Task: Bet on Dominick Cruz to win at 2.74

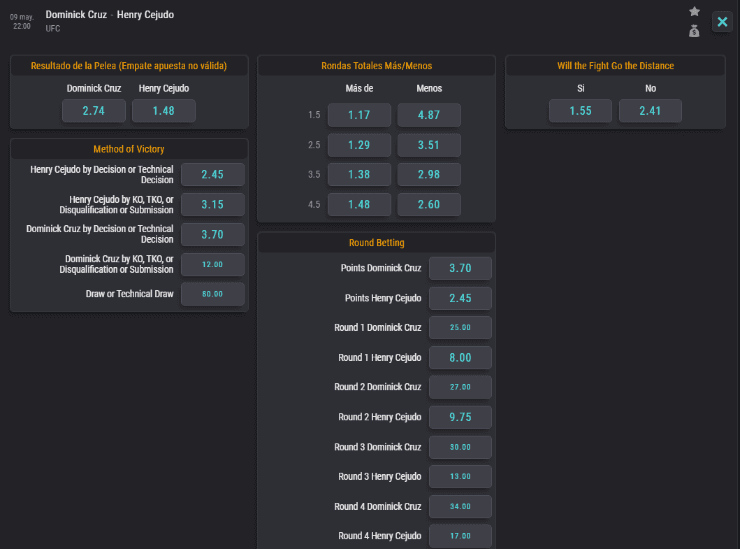Action: click(94, 110)
